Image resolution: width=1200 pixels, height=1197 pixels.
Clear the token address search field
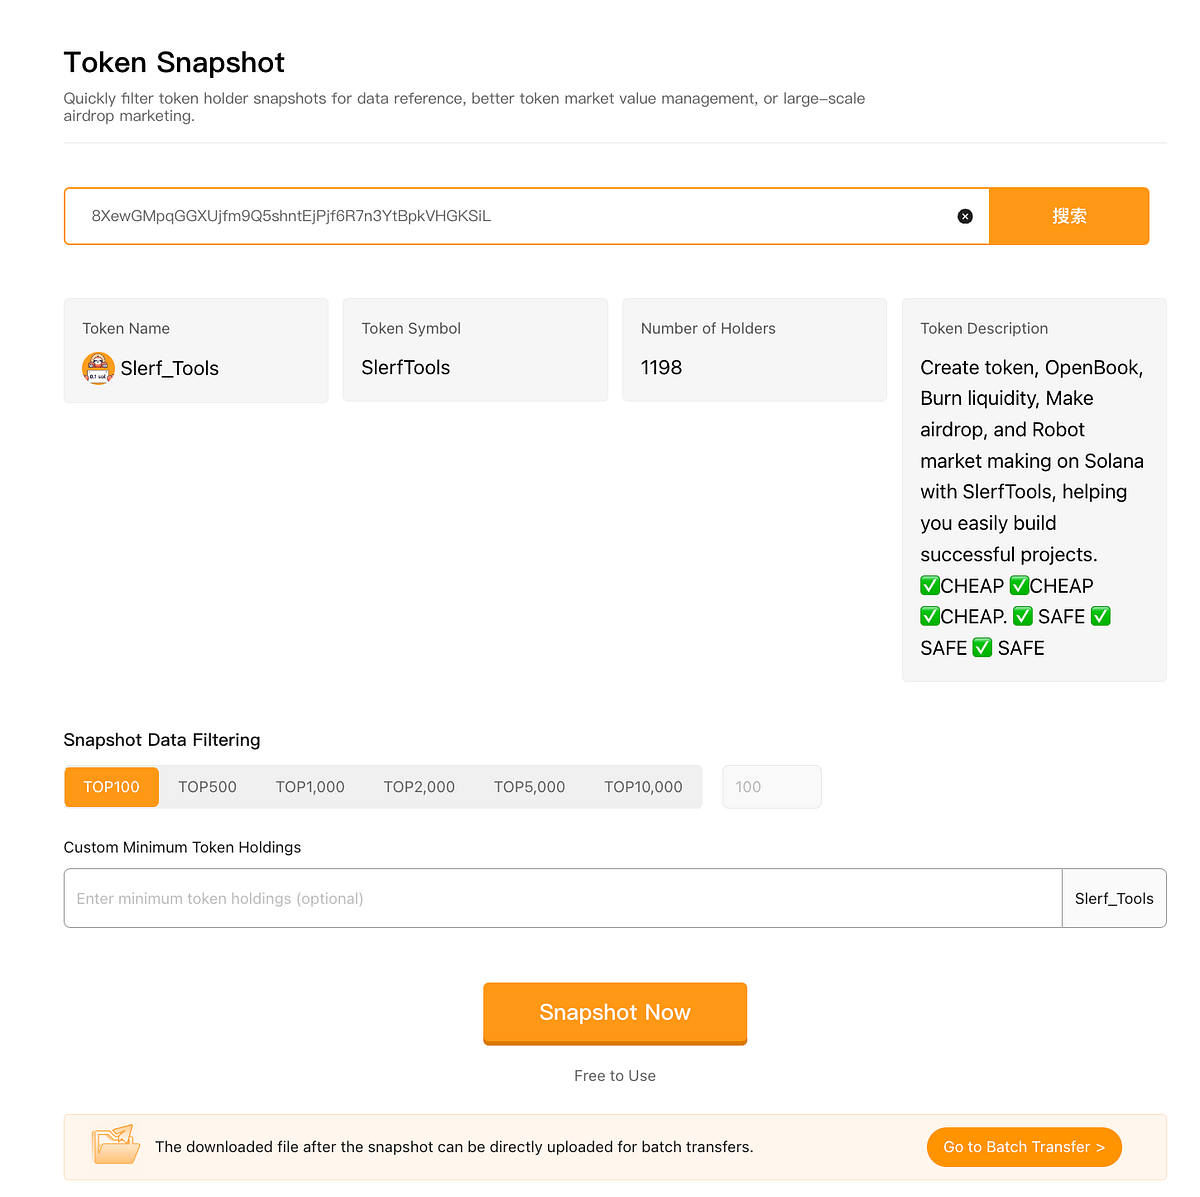964,216
